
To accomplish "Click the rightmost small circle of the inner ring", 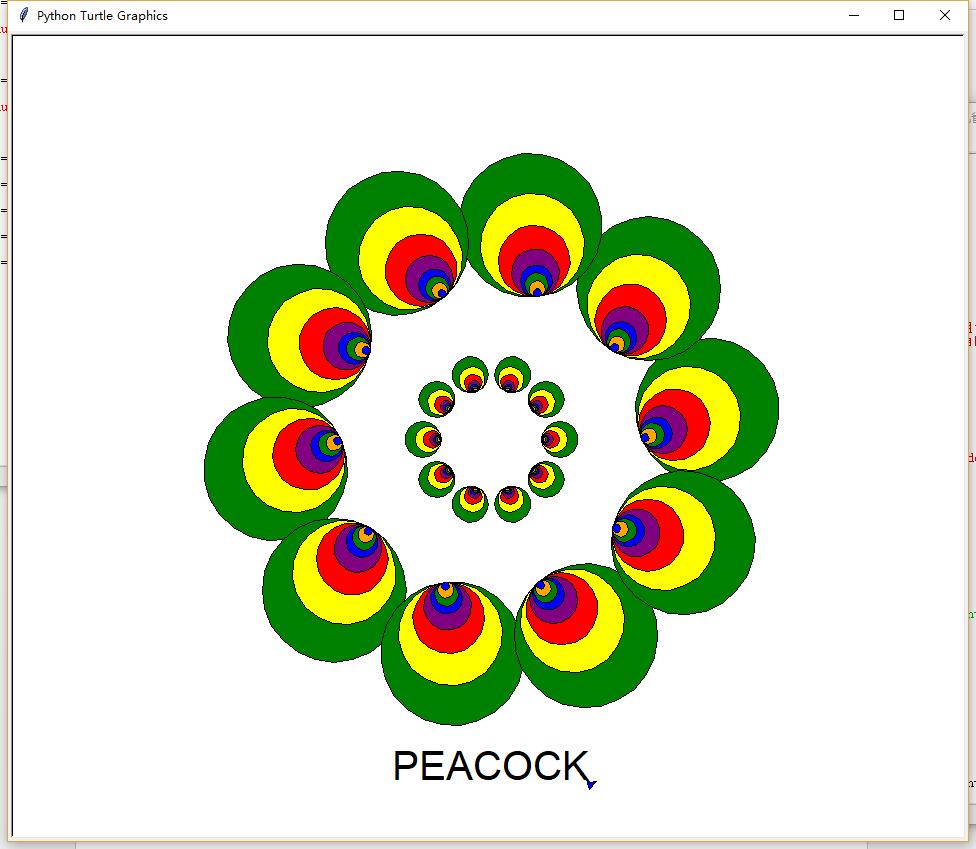I will click(559, 439).
